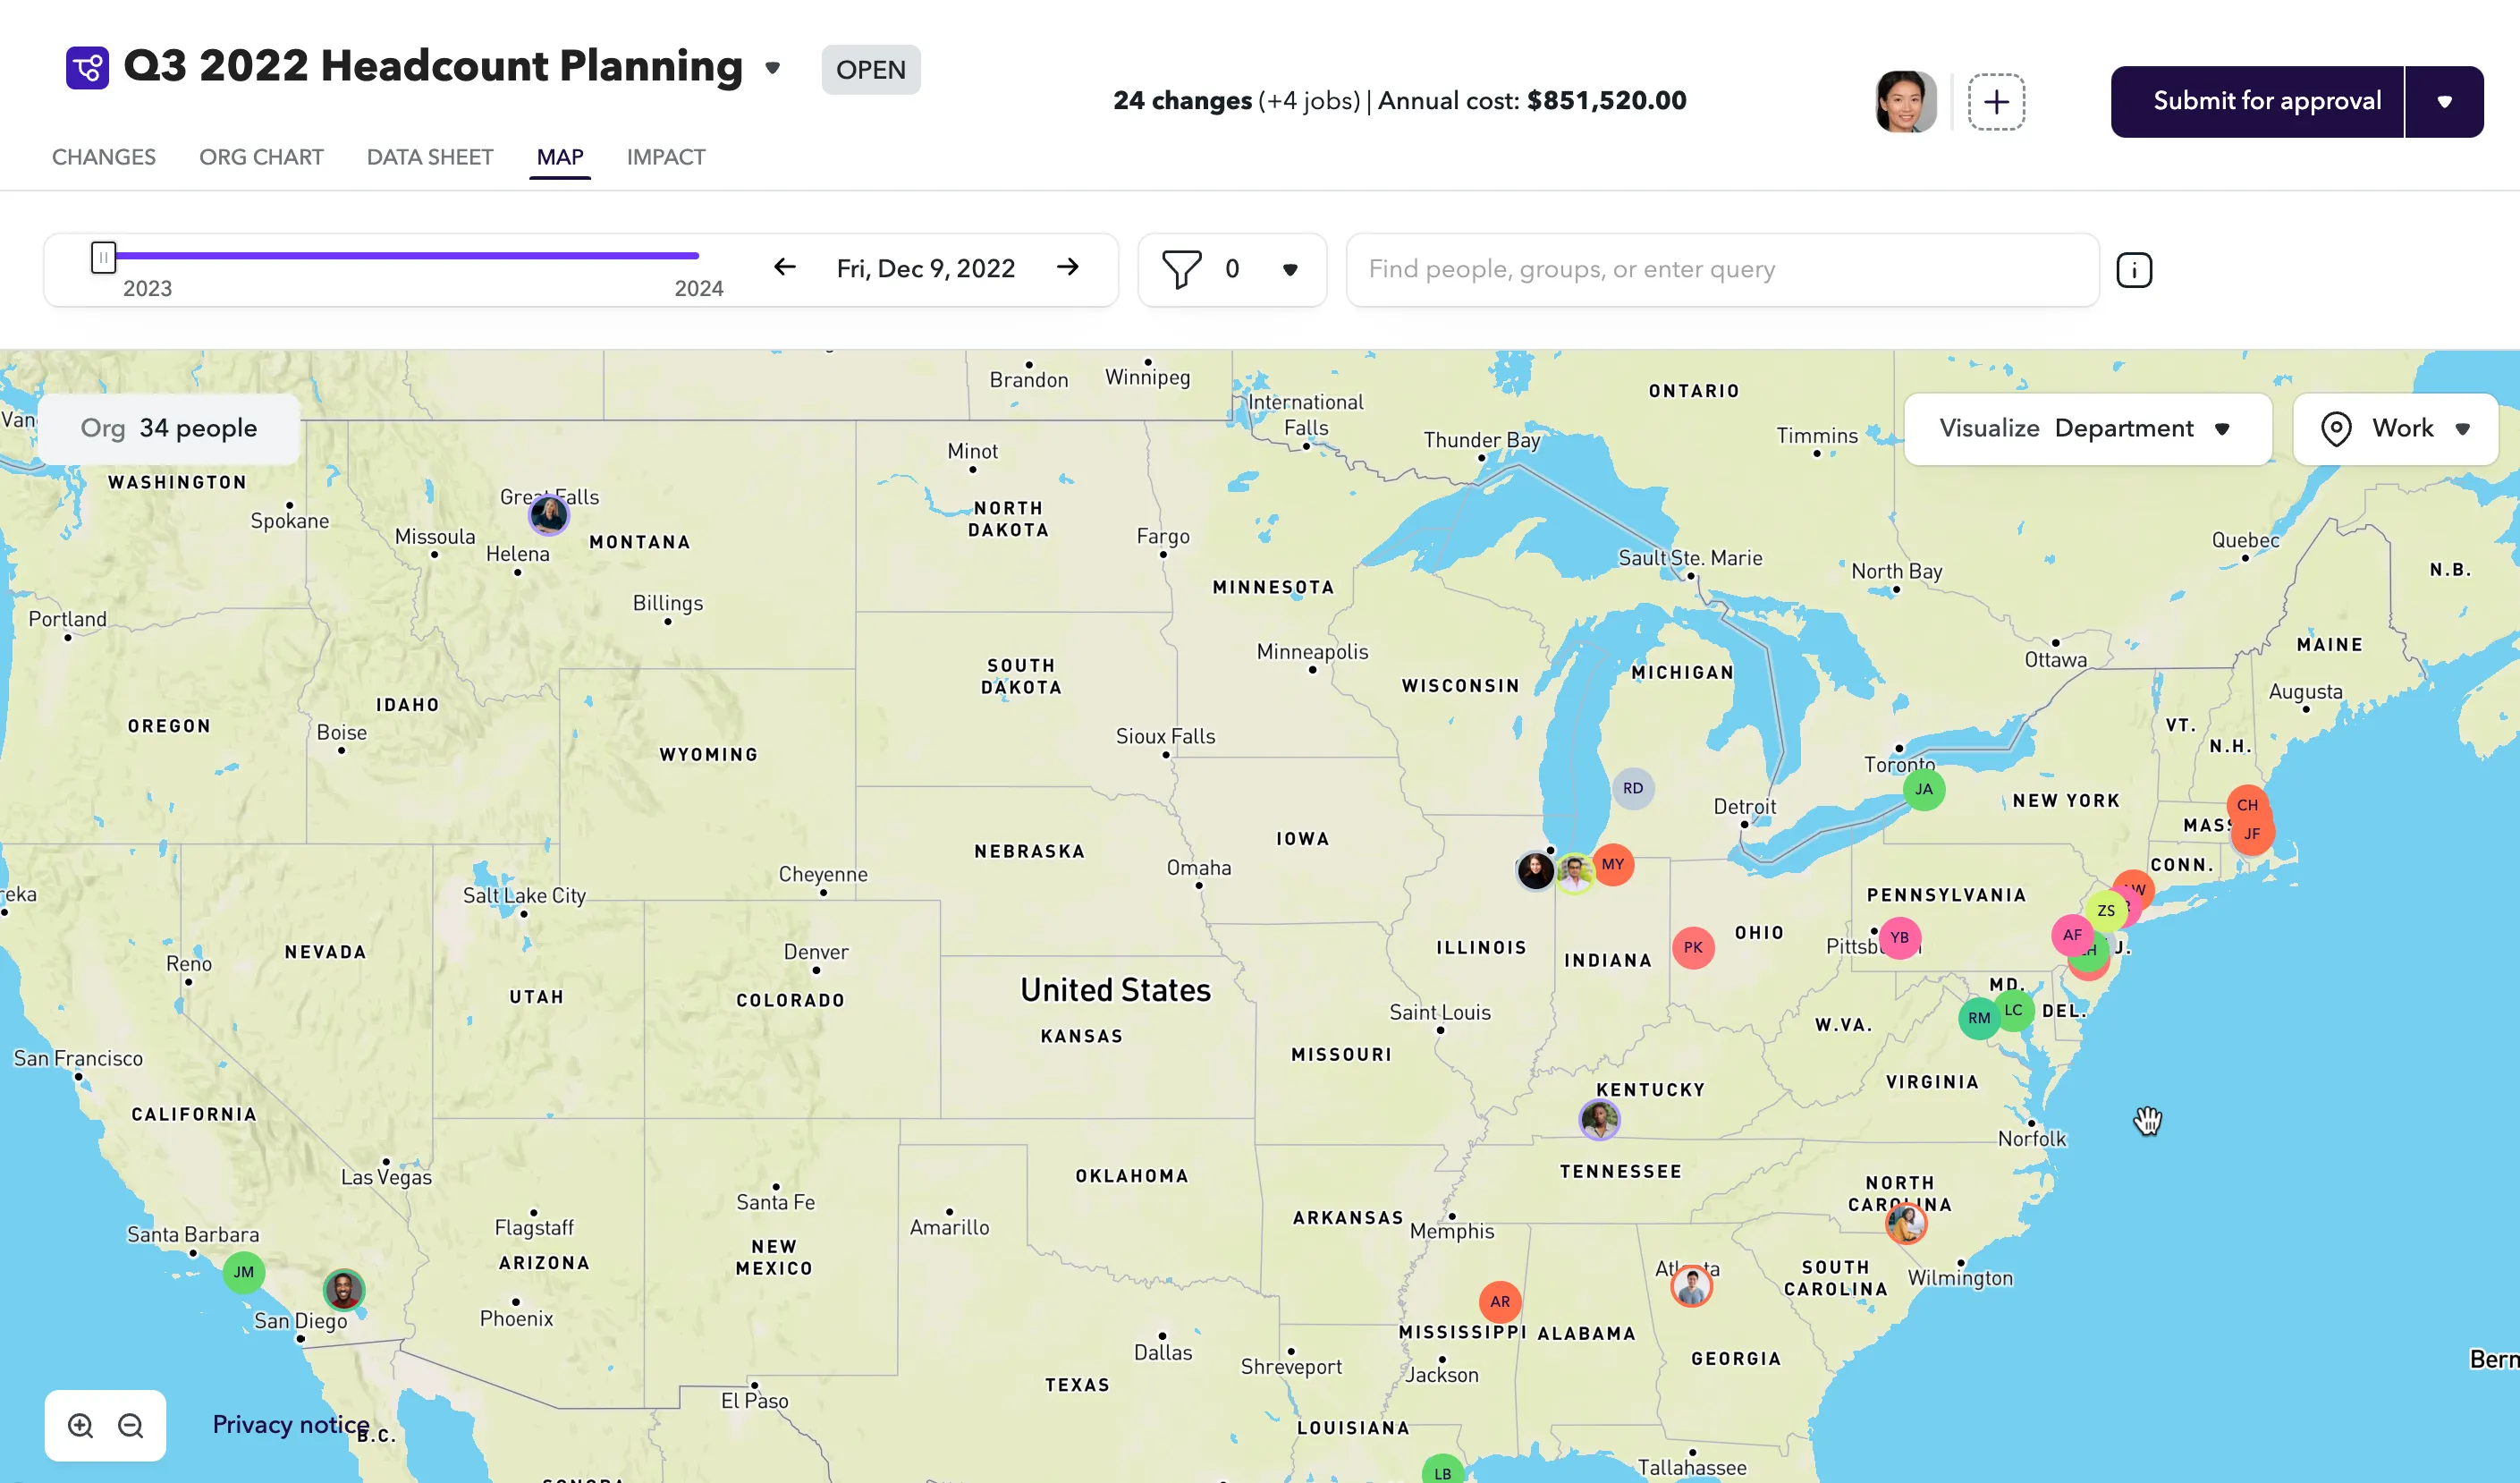Click the Find people search field
2520x1483 pixels.
point(1722,269)
